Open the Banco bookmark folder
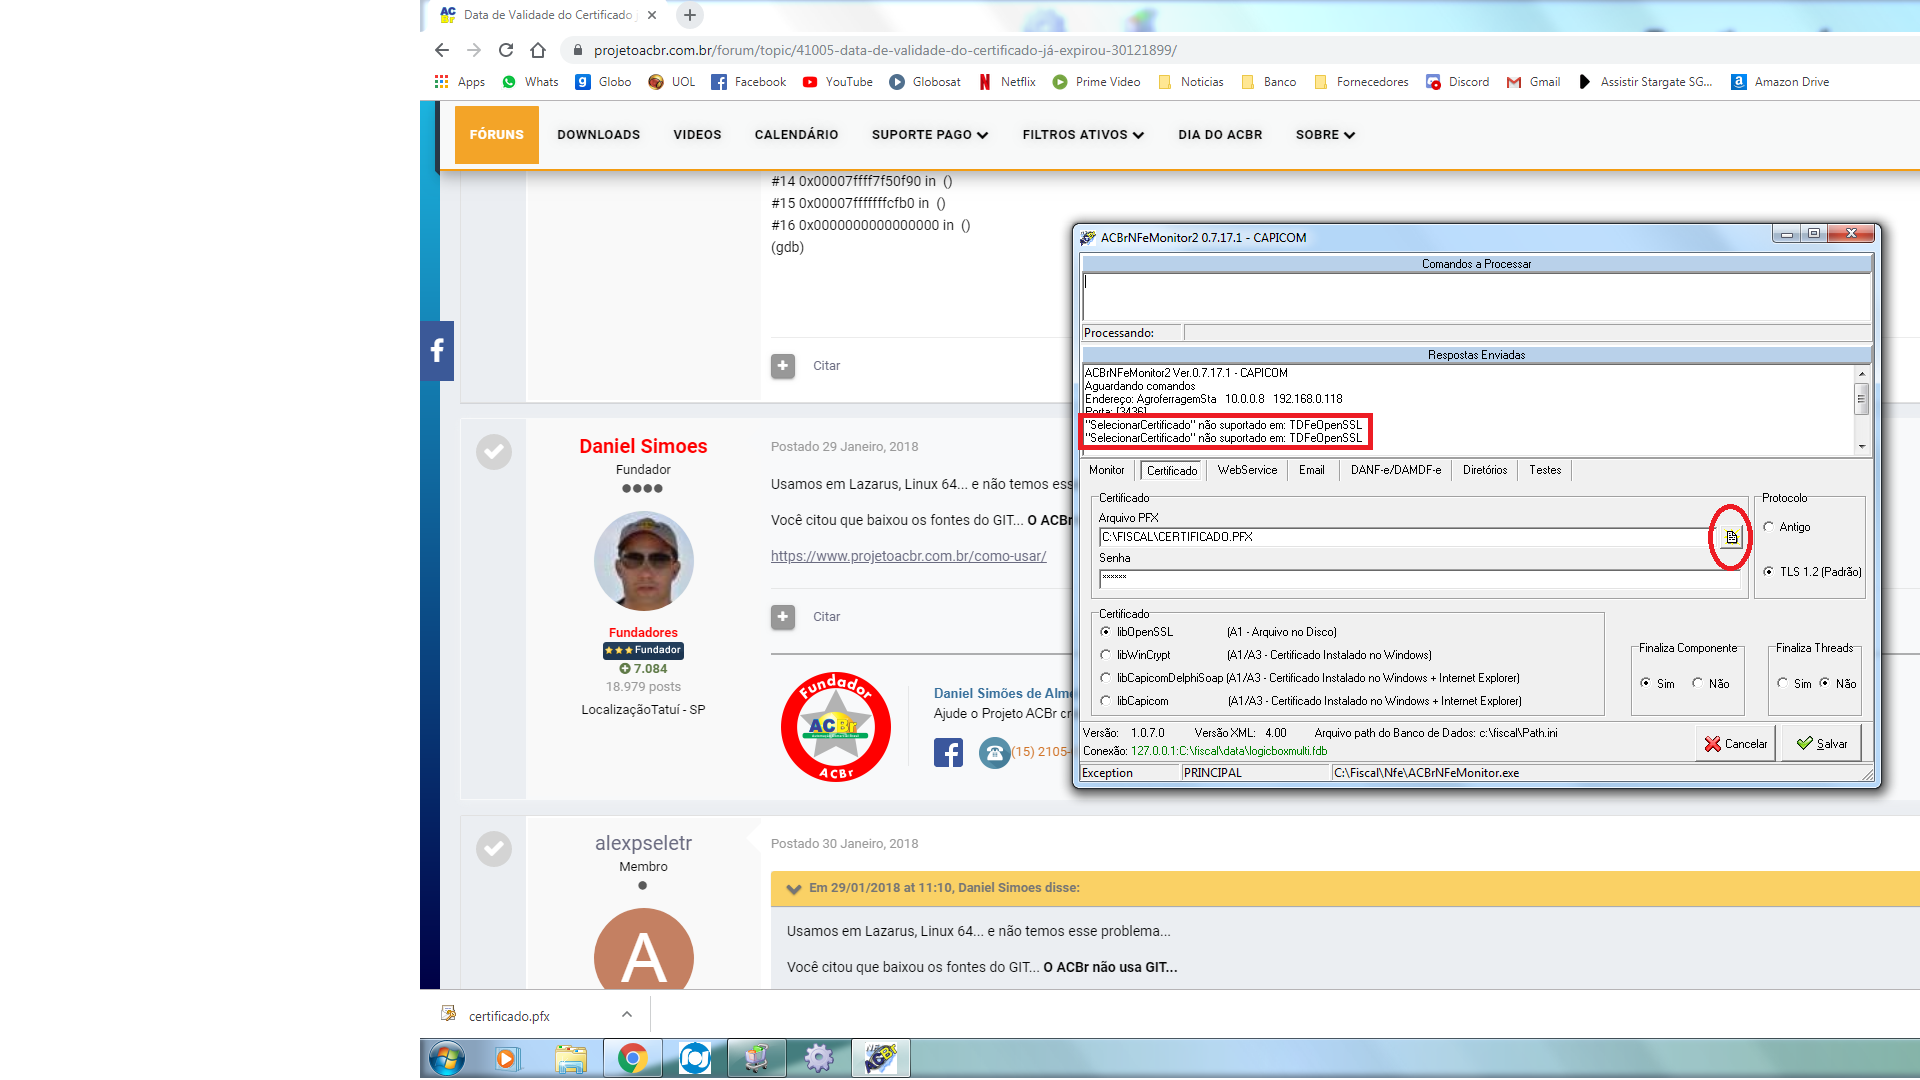The width and height of the screenshot is (1920, 1080). point(1269,82)
